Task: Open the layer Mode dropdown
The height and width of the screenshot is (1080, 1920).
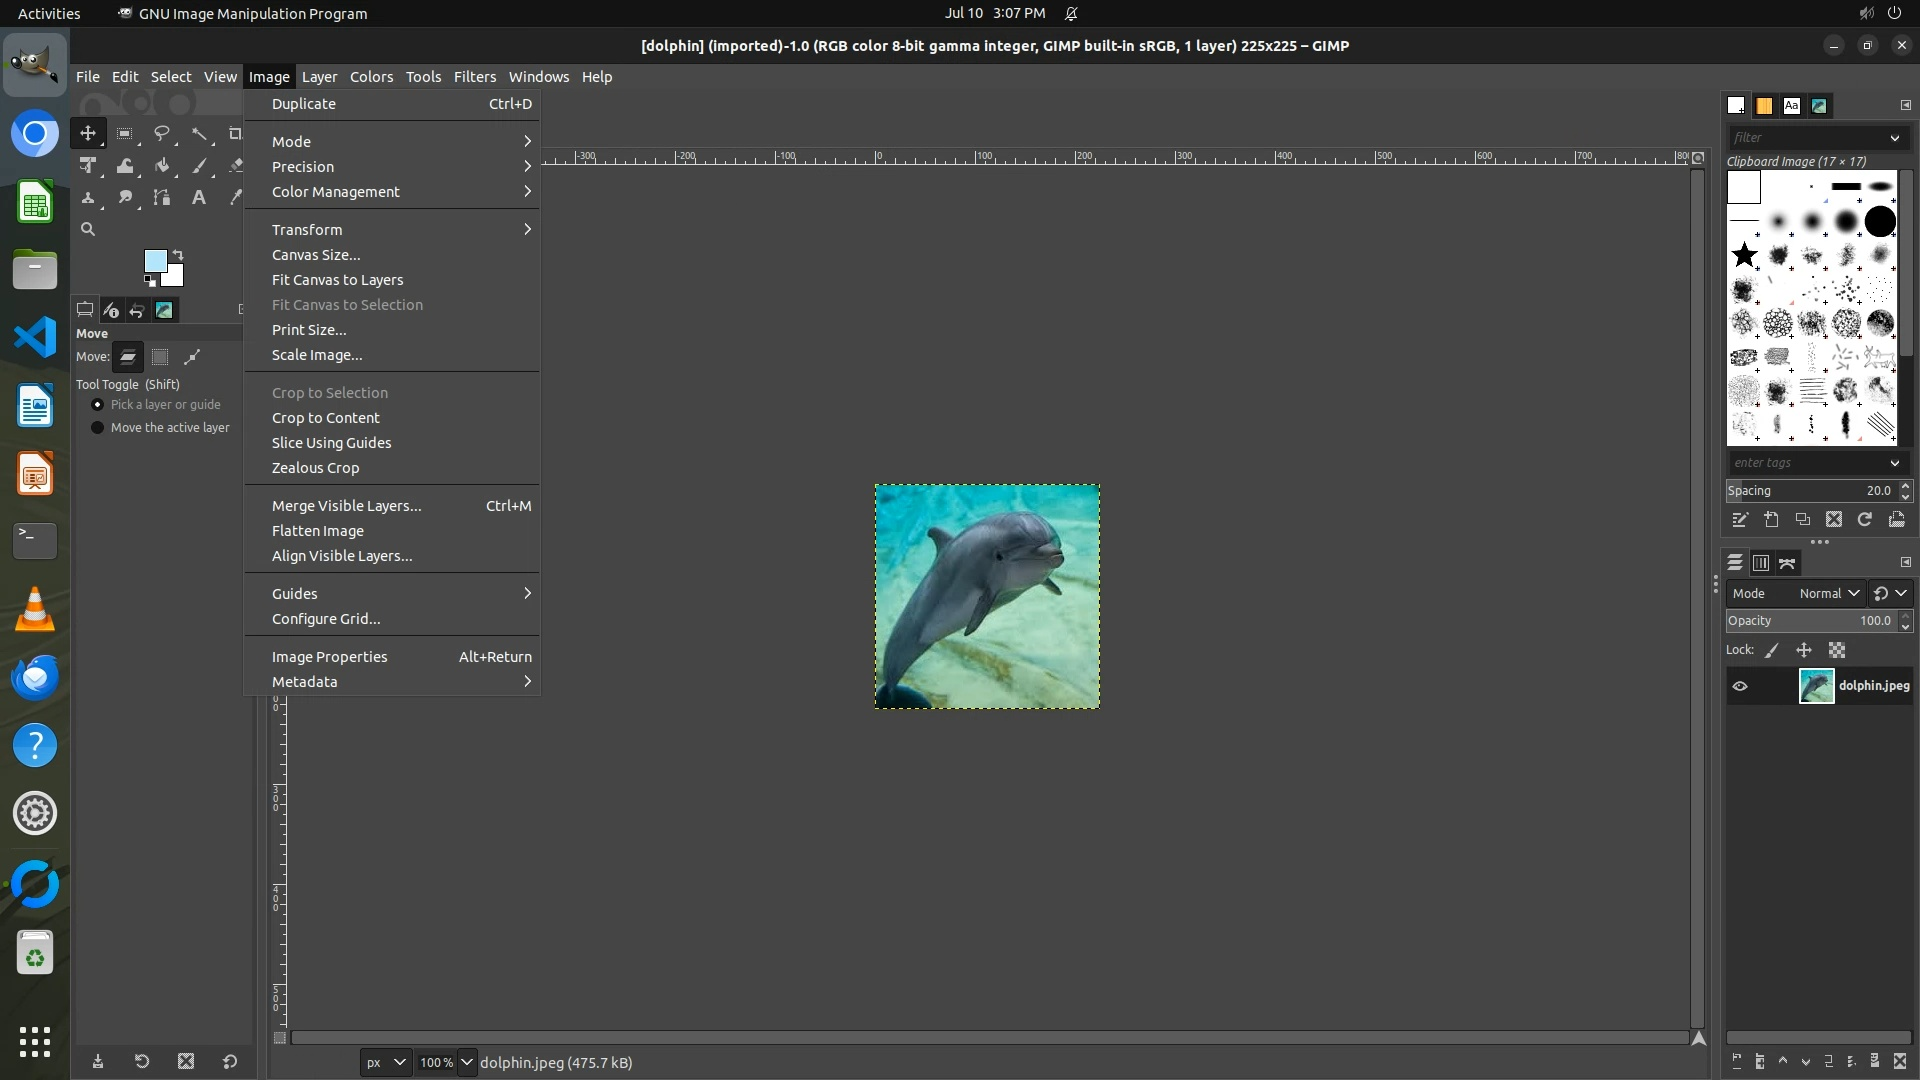Action: click(x=1828, y=593)
